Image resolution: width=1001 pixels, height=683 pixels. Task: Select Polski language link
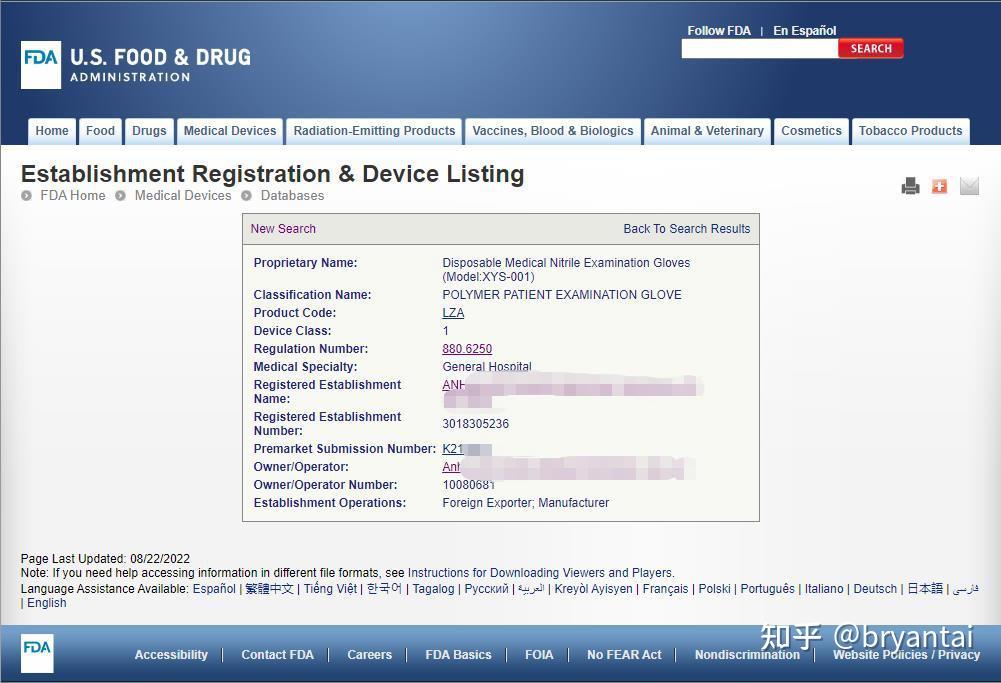click(x=714, y=589)
